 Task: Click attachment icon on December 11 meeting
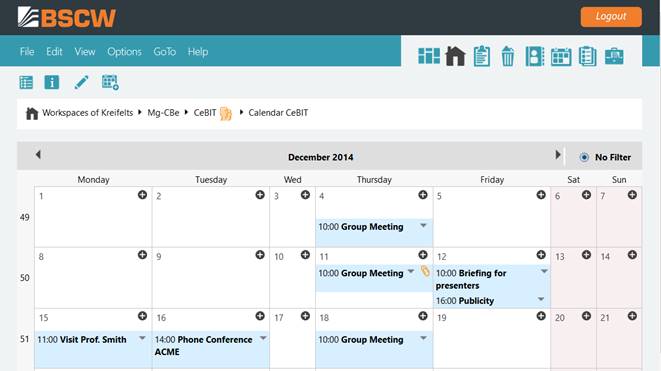425,271
